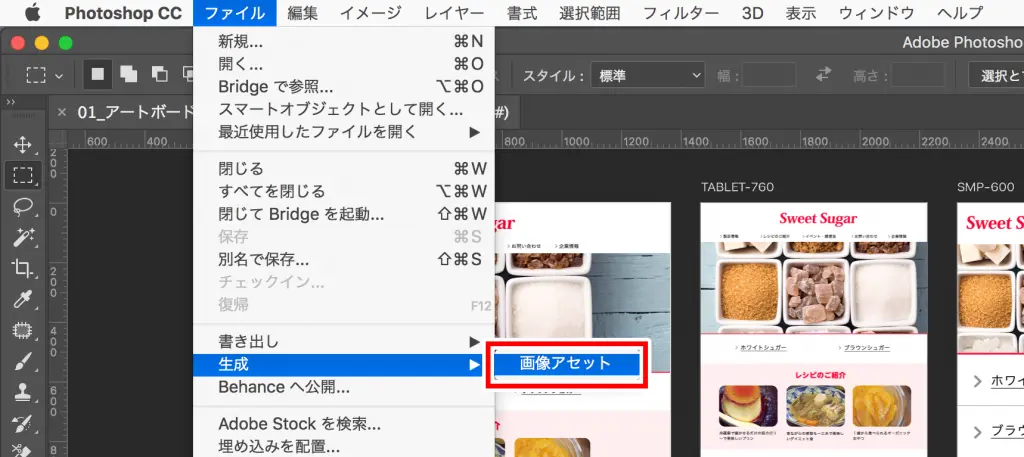Select the Move tool
Image resolution: width=1024 pixels, height=457 pixels.
click(23, 144)
